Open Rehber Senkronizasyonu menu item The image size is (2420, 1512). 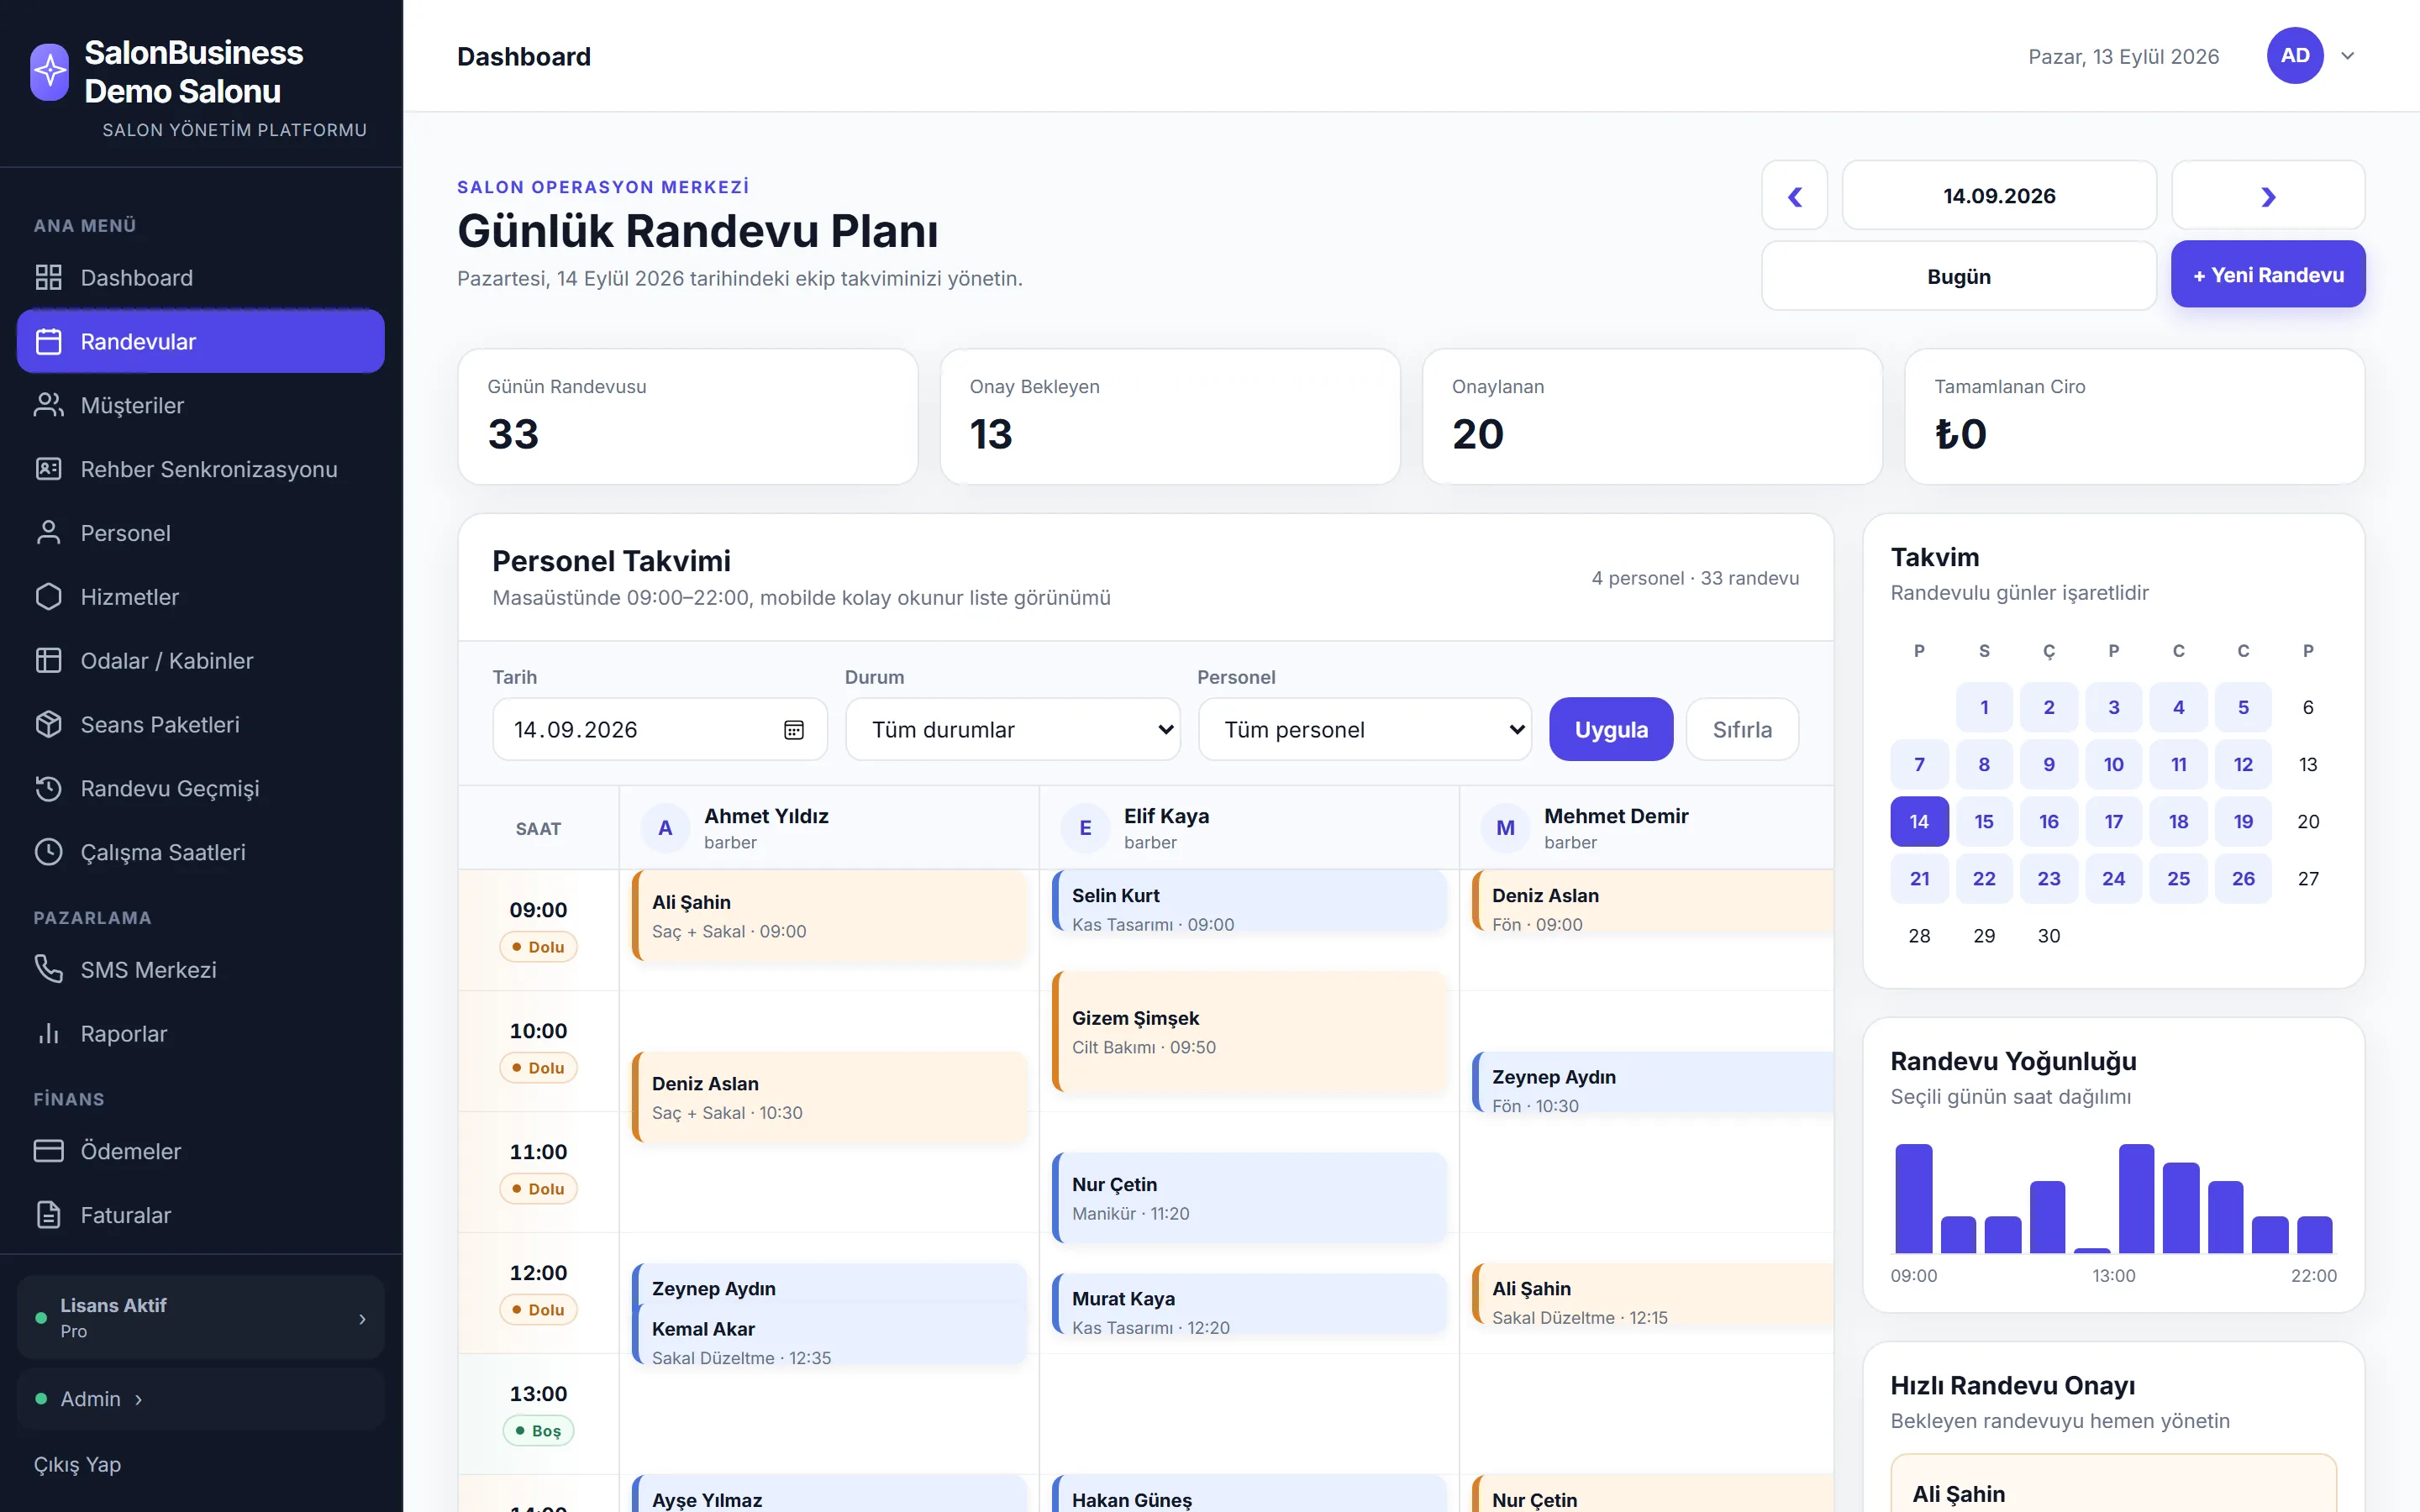pyautogui.click(x=201, y=469)
